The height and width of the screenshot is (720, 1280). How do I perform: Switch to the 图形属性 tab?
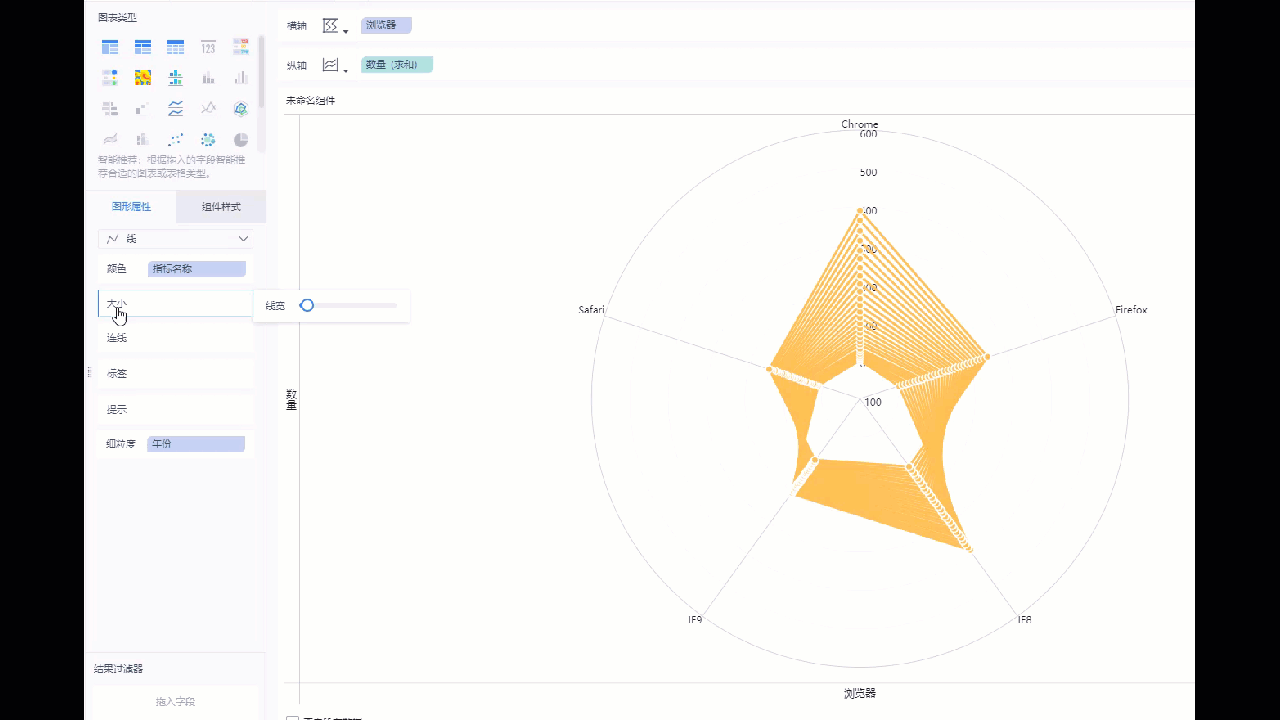pos(131,207)
